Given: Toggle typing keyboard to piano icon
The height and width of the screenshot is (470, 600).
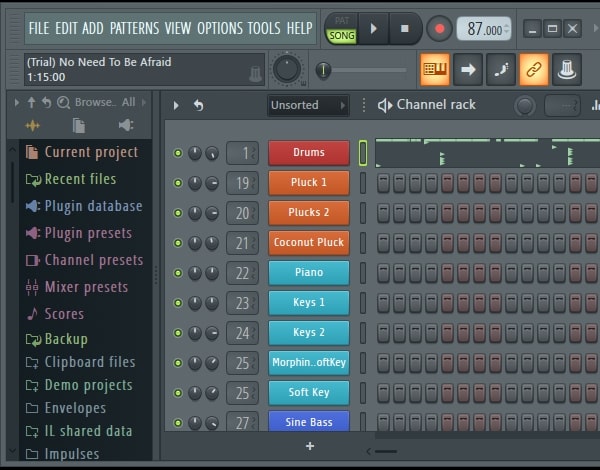Looking at the screenshot, I should click(x=435, y=69).
